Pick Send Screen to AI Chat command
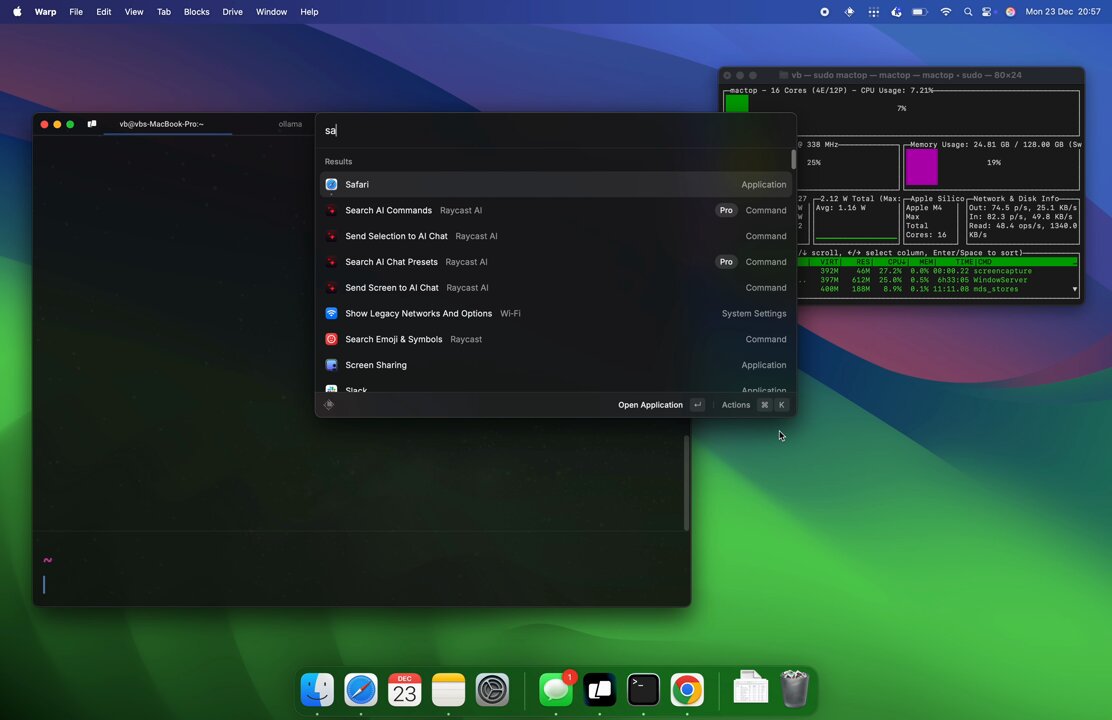This screenshot has height=720, width=1112. point(555,287)
